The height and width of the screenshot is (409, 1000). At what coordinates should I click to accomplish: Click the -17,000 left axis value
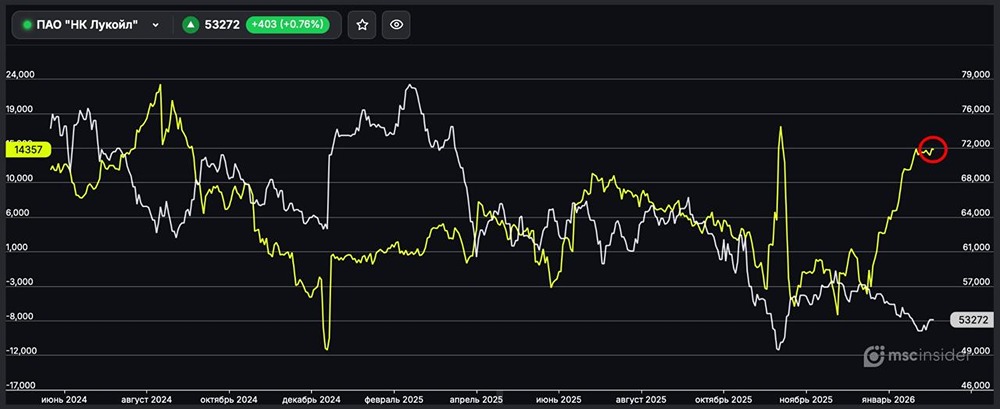[21, 386]
